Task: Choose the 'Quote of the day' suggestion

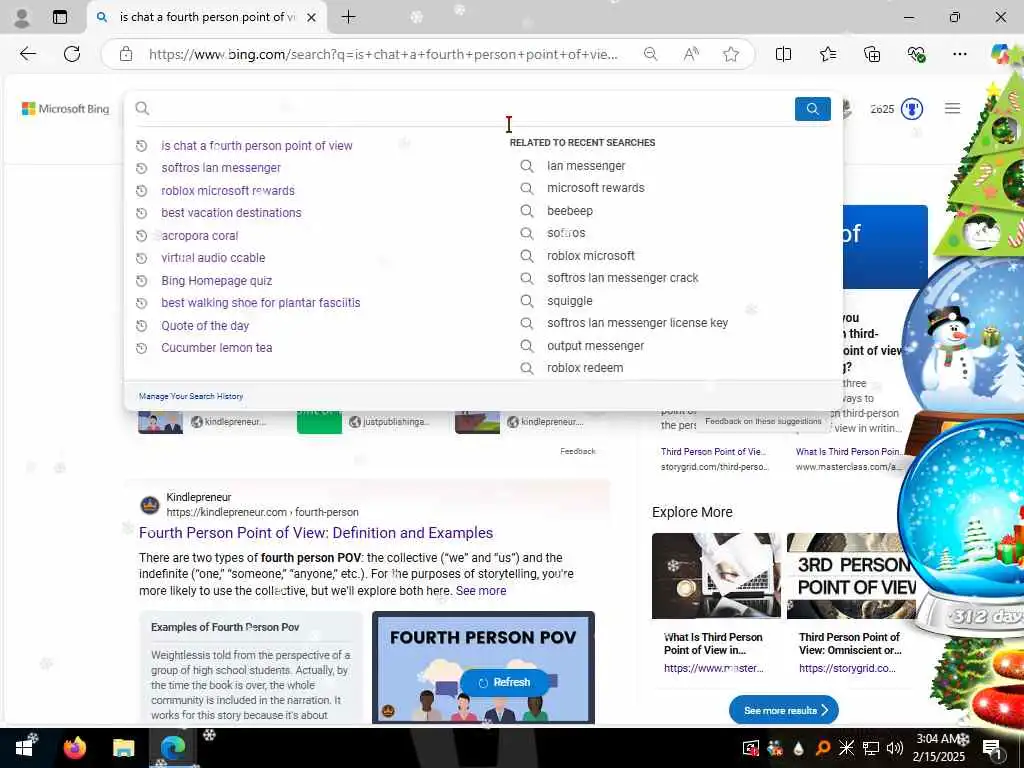Action: (205, 326)
